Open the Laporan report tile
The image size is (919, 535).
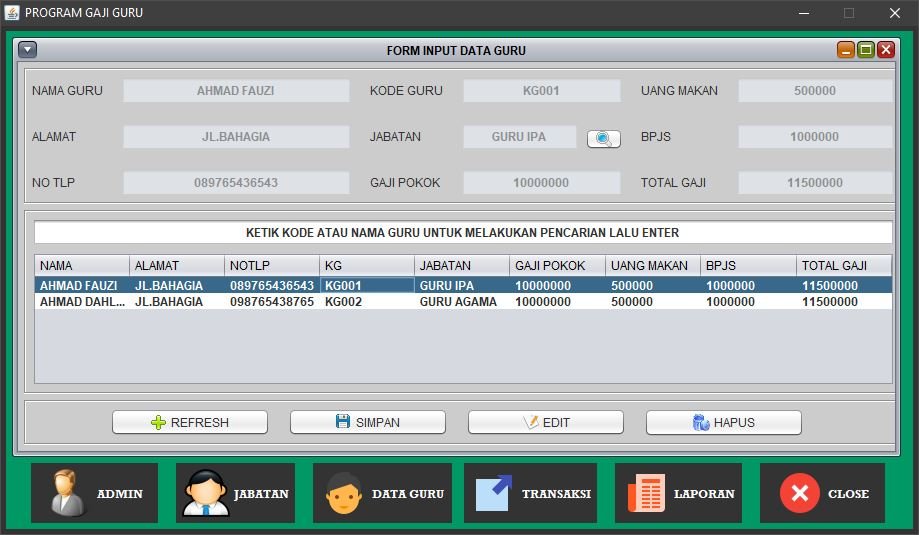point(678,493)
